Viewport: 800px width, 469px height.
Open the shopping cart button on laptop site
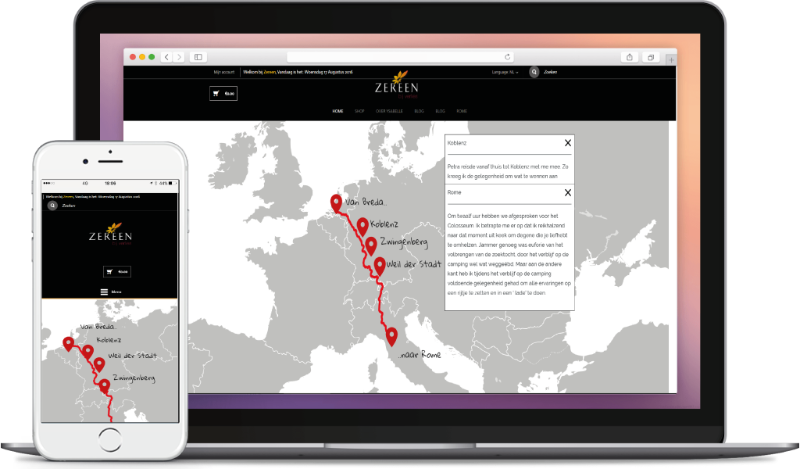pyautogui.click(x=223, y=93)
